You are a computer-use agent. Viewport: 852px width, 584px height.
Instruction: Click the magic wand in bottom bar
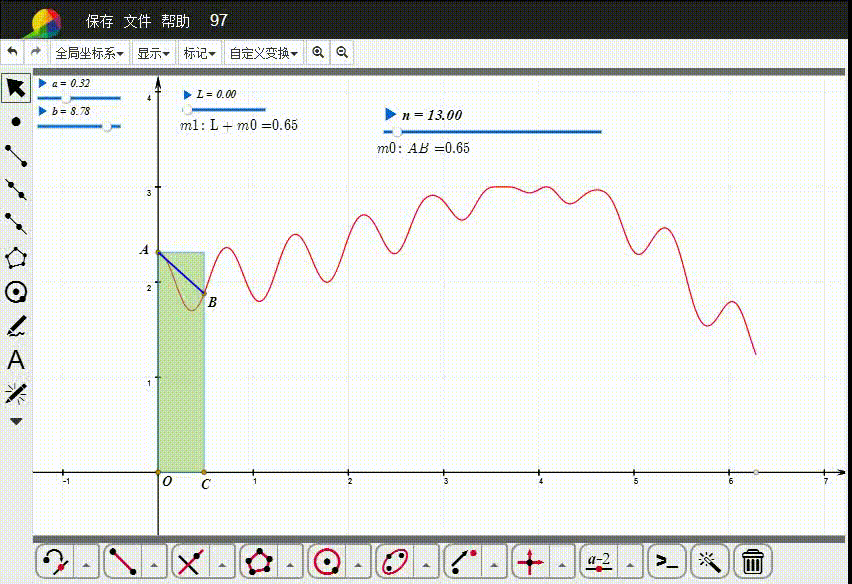point(710,561)
